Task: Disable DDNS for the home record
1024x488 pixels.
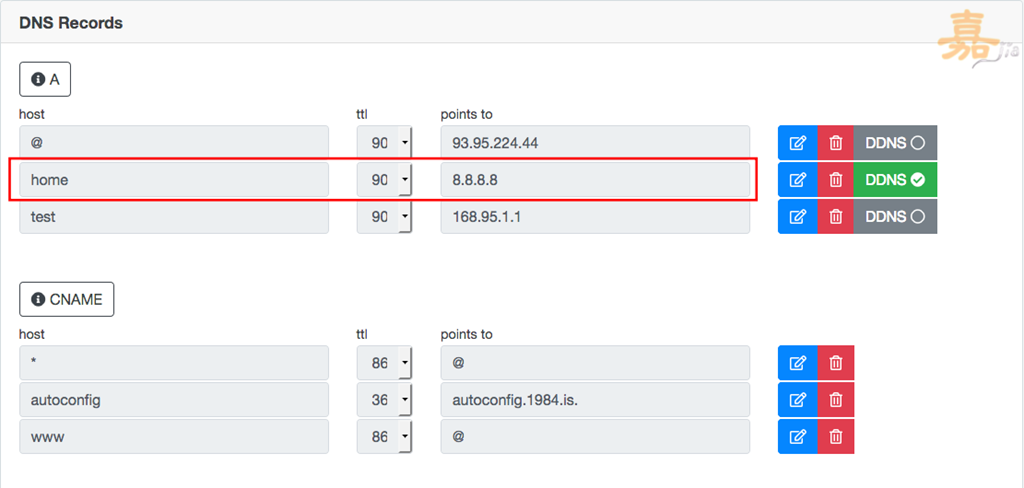Action: [x=895, y=180]
